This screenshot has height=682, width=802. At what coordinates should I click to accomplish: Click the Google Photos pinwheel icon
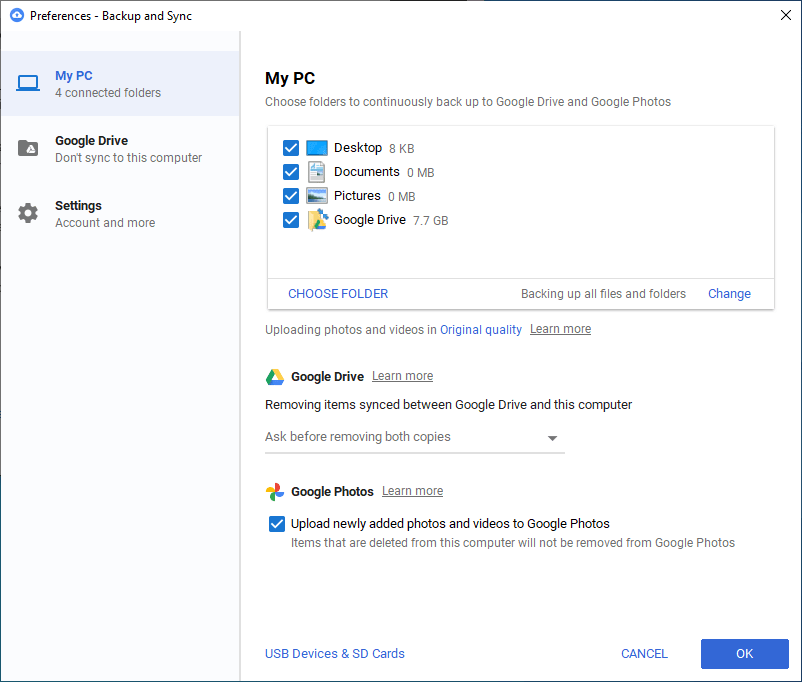(274, 491)
